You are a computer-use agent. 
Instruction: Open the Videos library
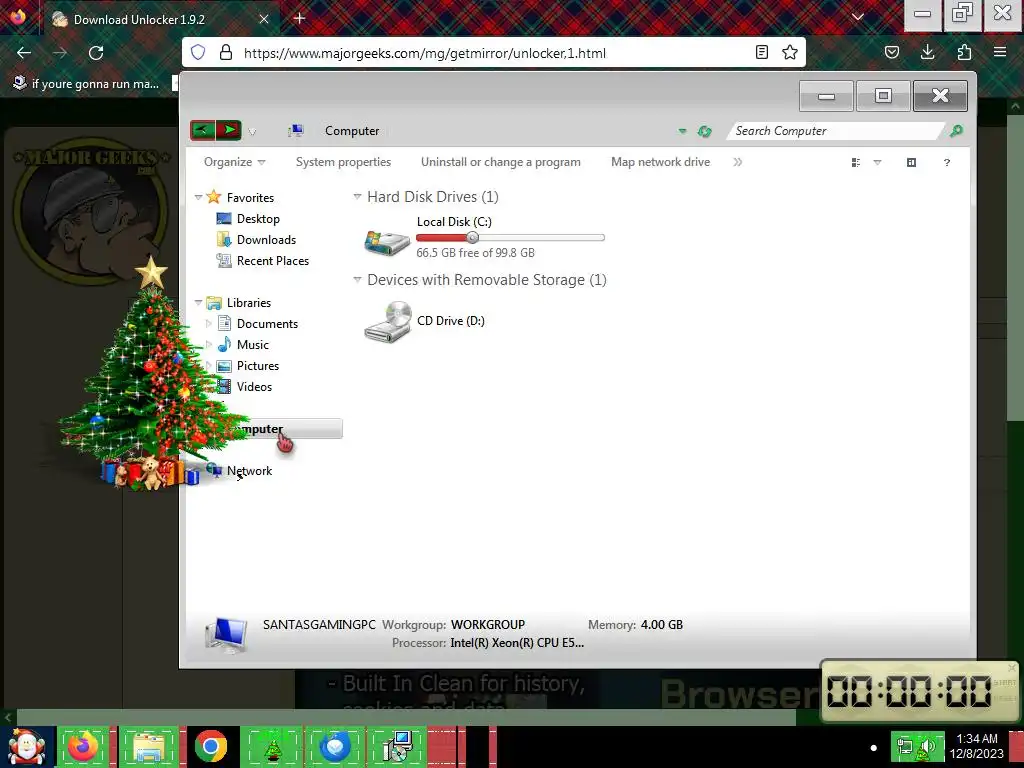point(254,387)
